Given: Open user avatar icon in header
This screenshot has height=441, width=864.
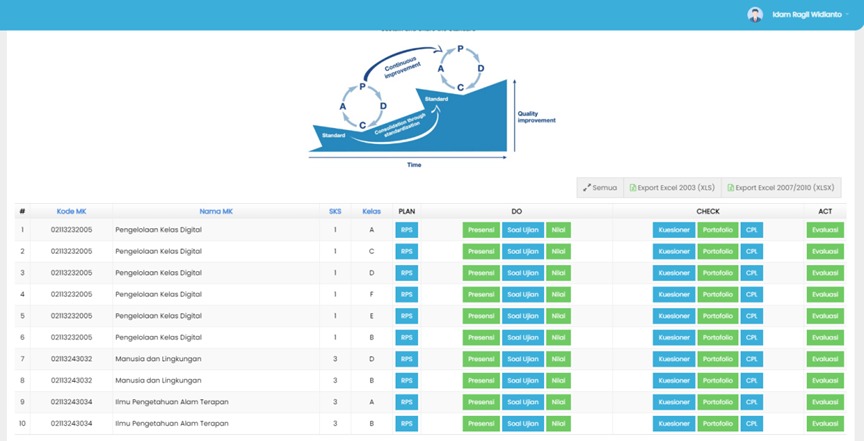Looking at the screenshot, I should (755, 14).
